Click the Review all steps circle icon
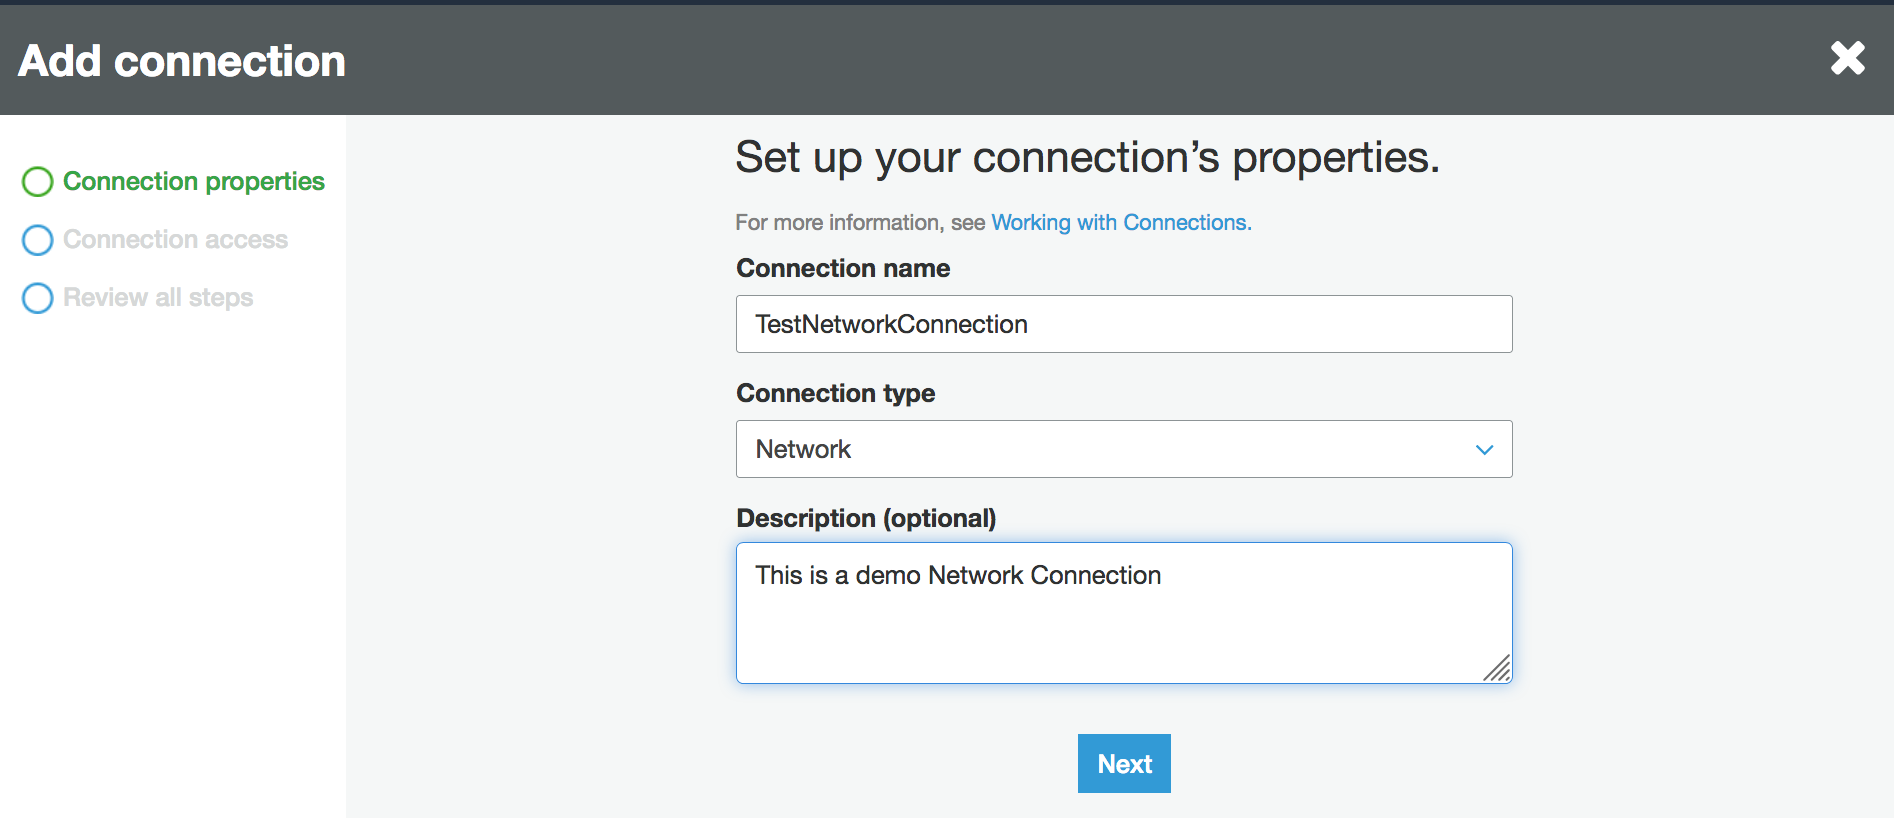Viewport: 1894px width, 818px height. (x=37, y=298)
